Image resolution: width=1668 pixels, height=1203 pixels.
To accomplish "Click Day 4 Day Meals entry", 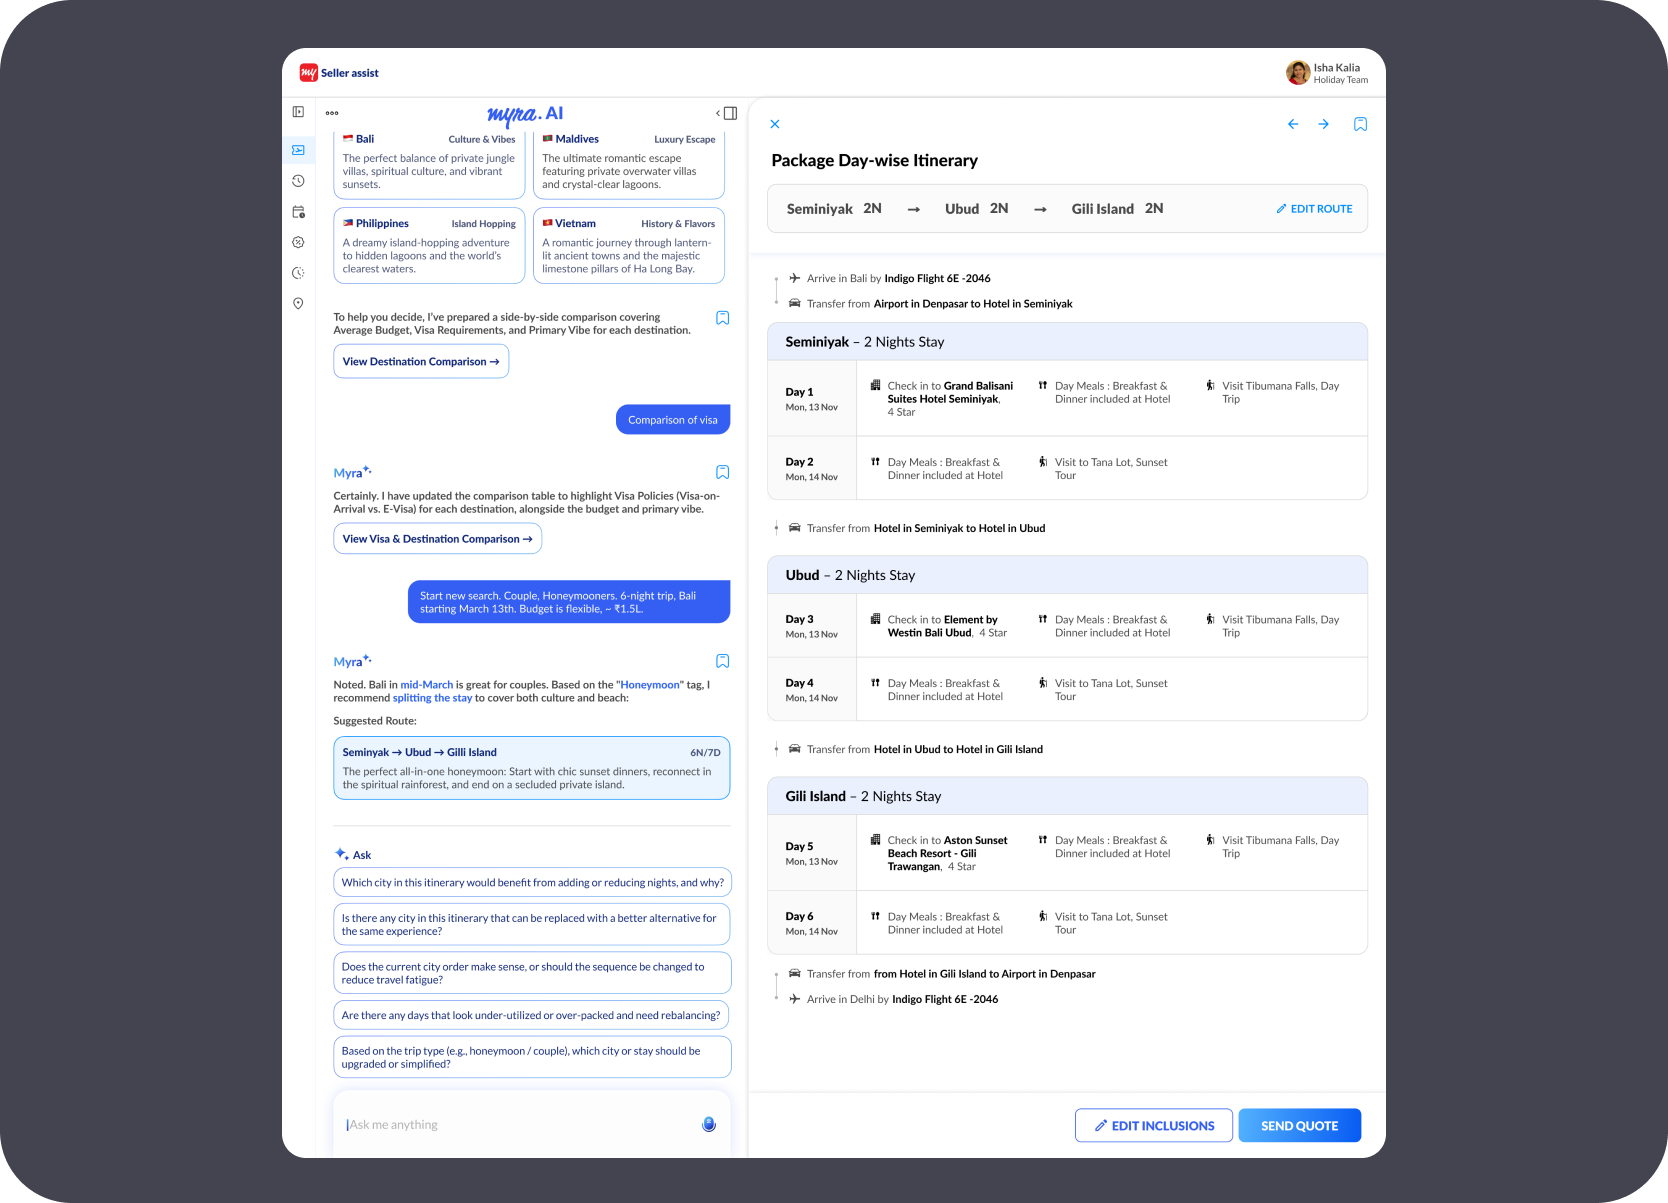I will coord(937,690).
